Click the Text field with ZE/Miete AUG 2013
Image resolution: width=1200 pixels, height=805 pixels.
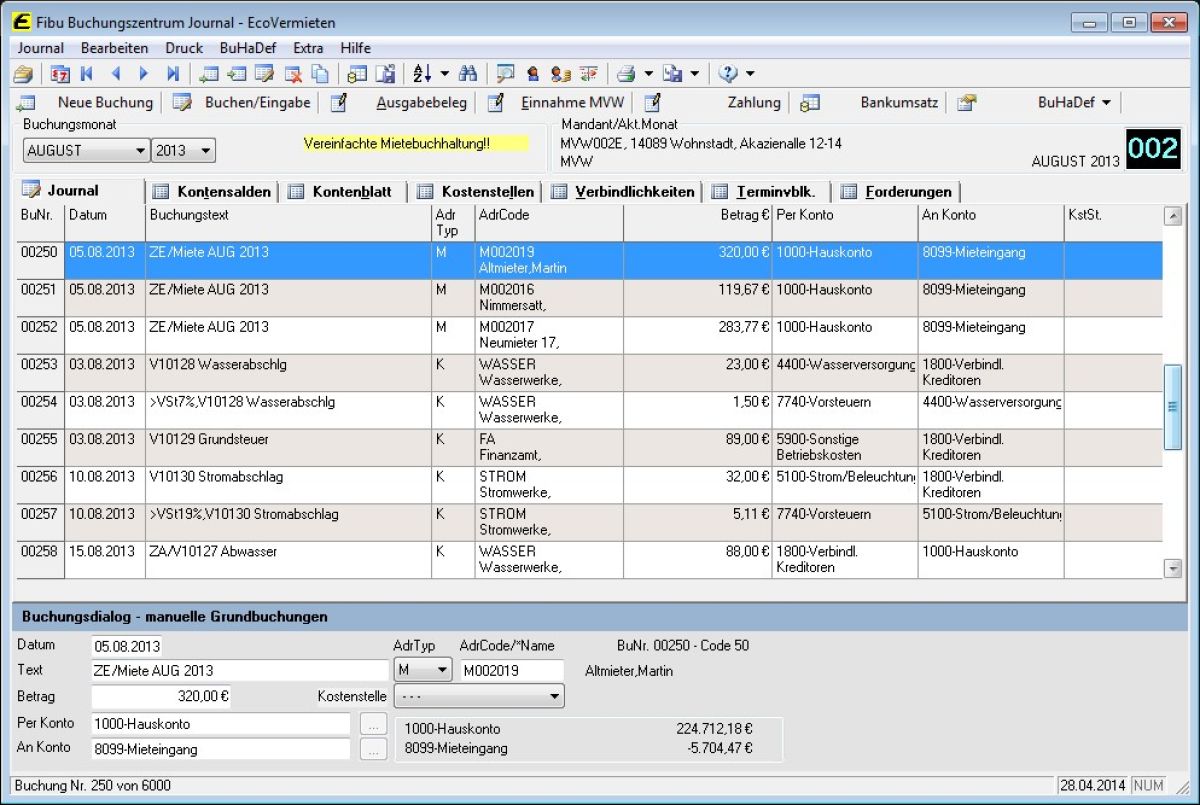coord(240,670)
